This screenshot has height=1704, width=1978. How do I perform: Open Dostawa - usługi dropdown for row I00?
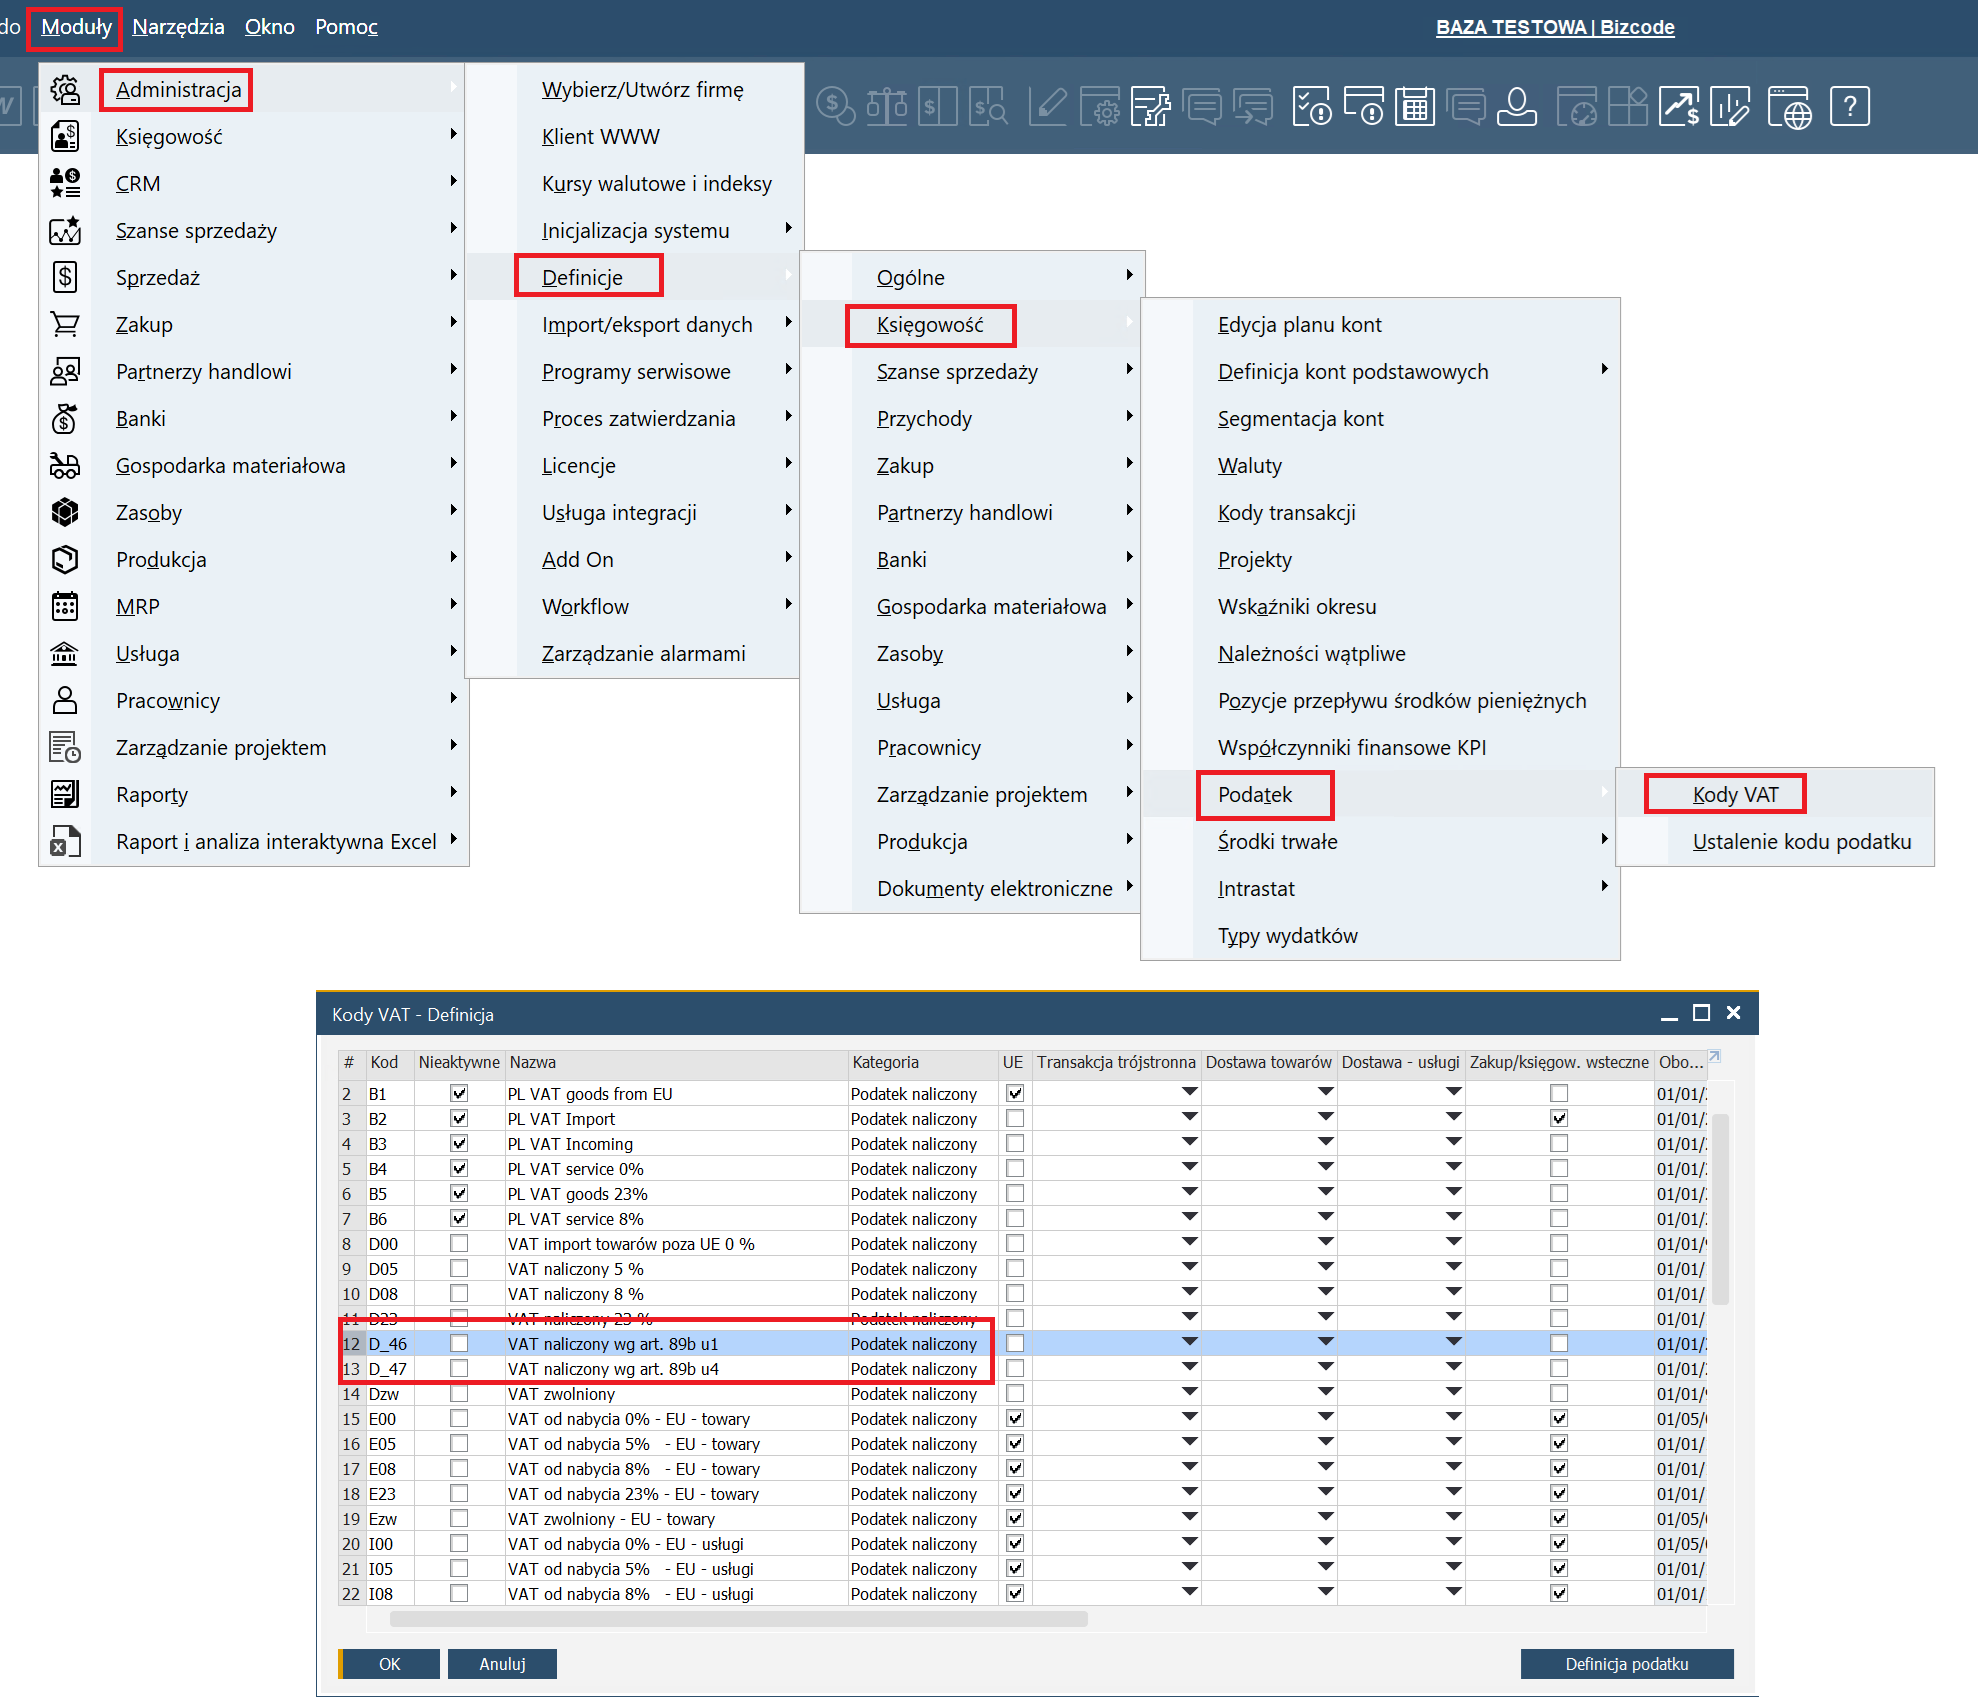(1453, 1542)
